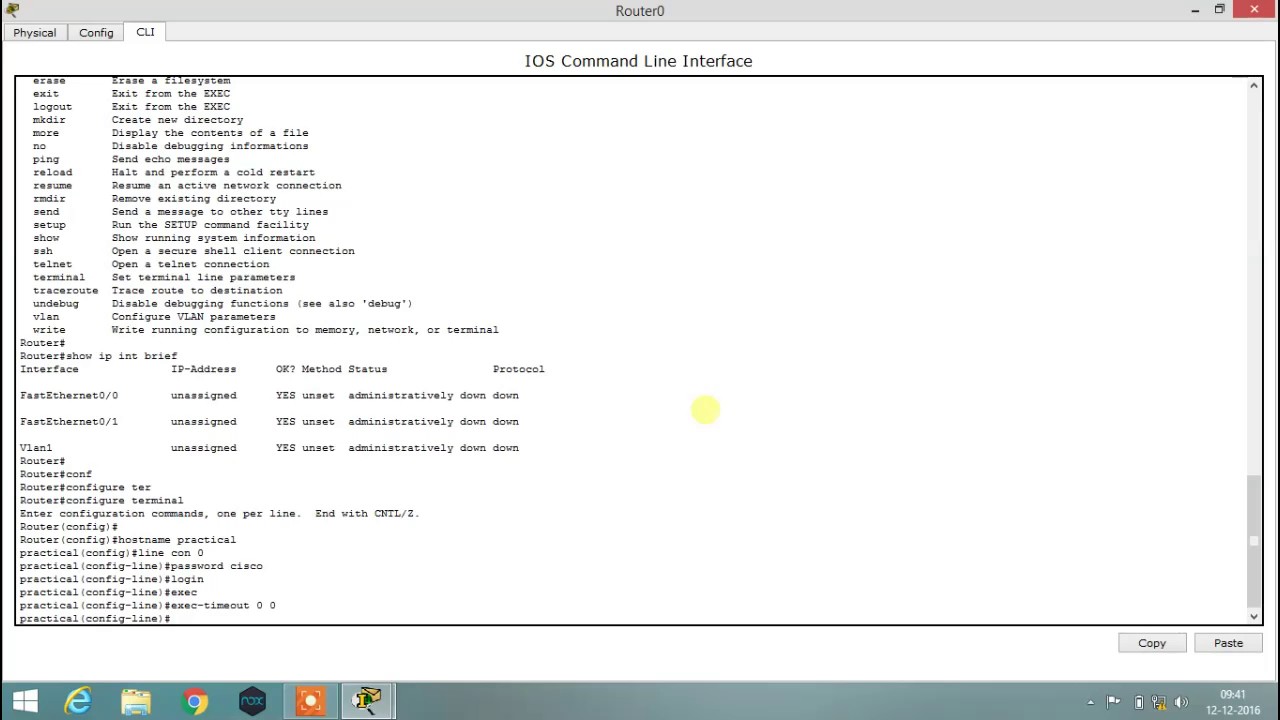
Task: Switch to the Physical tab
Action: (35, 32)
